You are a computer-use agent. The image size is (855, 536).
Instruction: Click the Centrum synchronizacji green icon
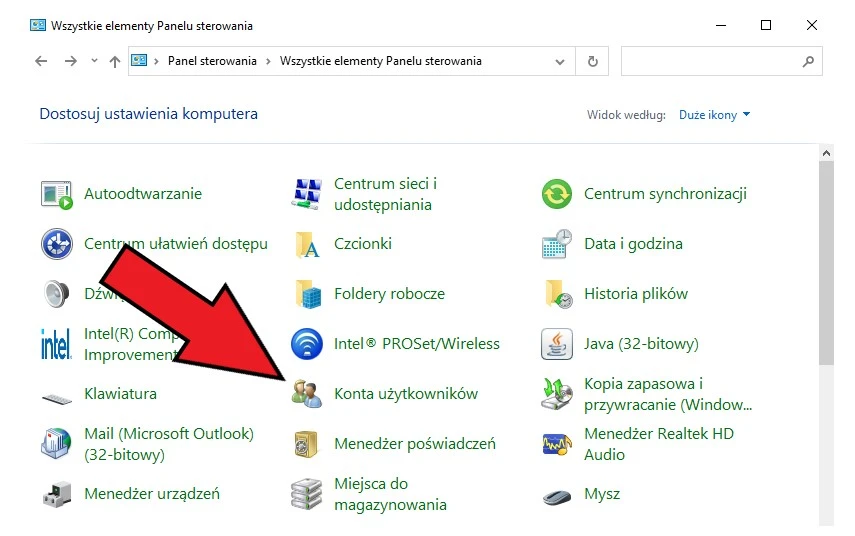[x=556, y=194]
